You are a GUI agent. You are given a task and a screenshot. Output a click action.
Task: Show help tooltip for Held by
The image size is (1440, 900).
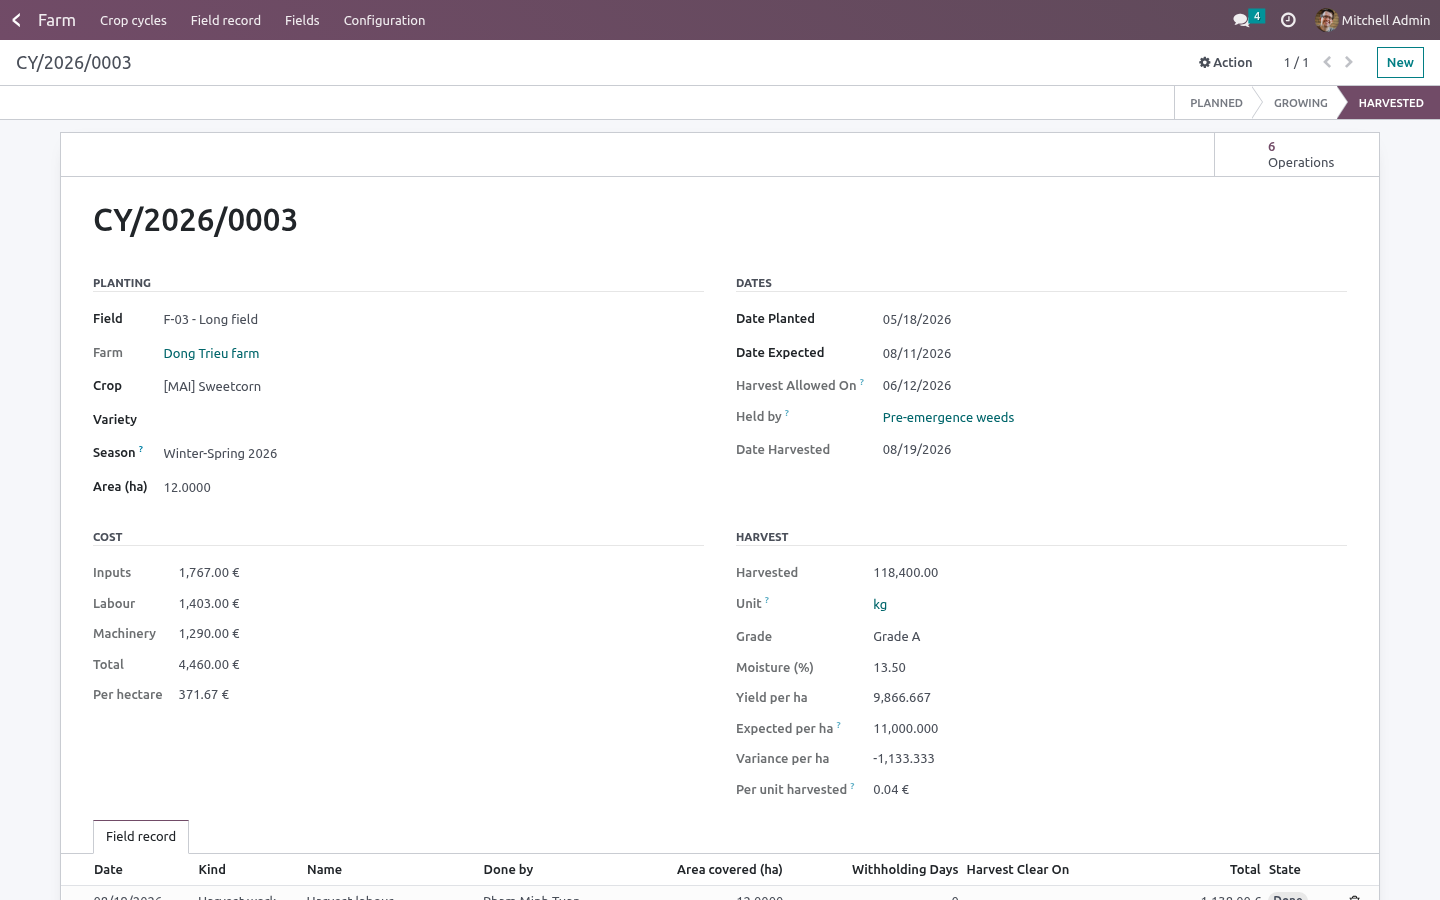(x=787, y=413)
